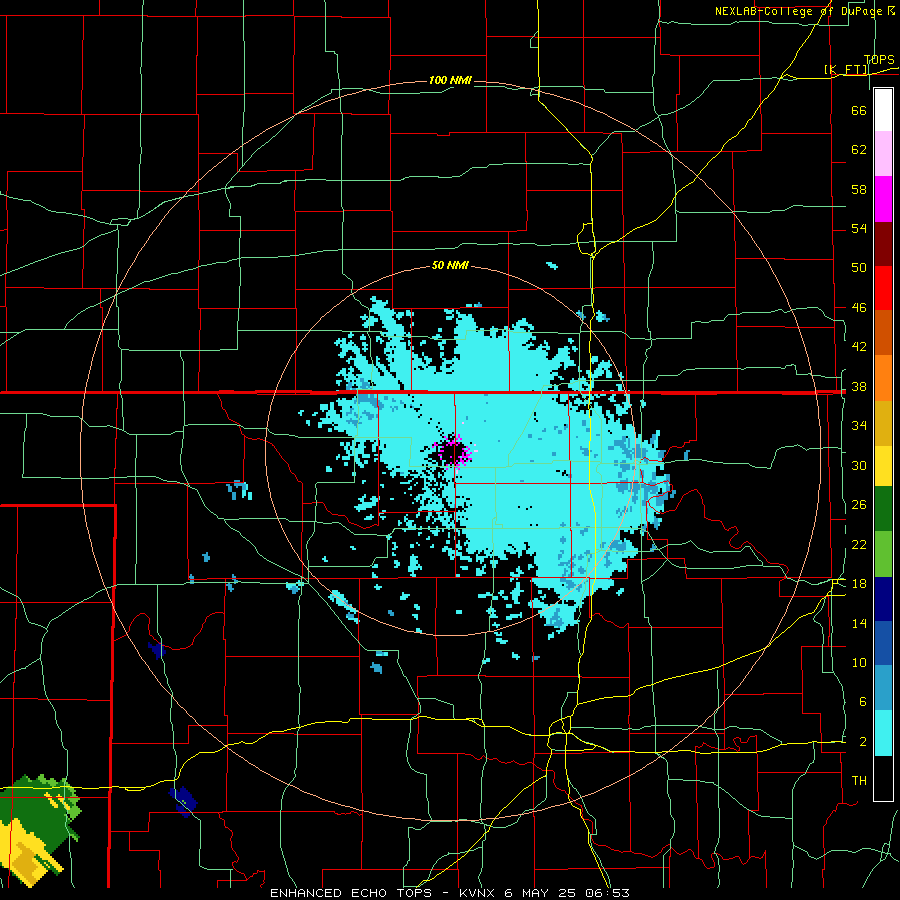Click the '22' scale label
This screenshot has width=900, height=900.
pos(859,544)
